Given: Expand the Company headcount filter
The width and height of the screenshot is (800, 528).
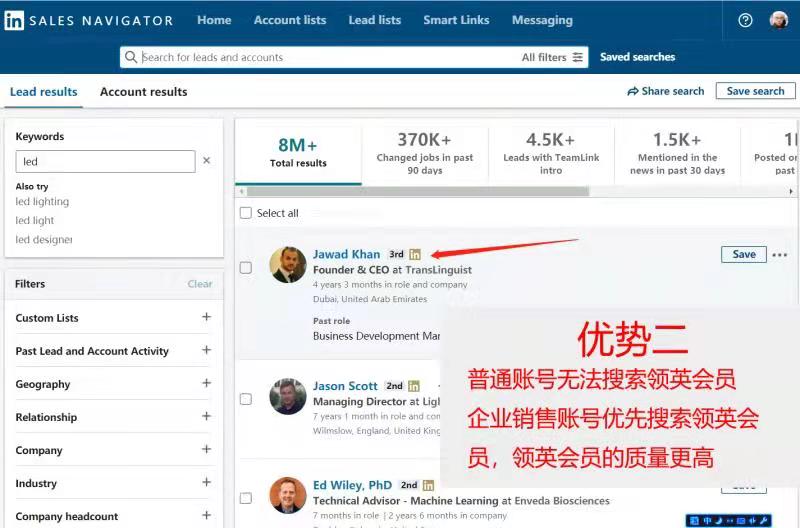Looking at the screenshot, I should point(206,515).
